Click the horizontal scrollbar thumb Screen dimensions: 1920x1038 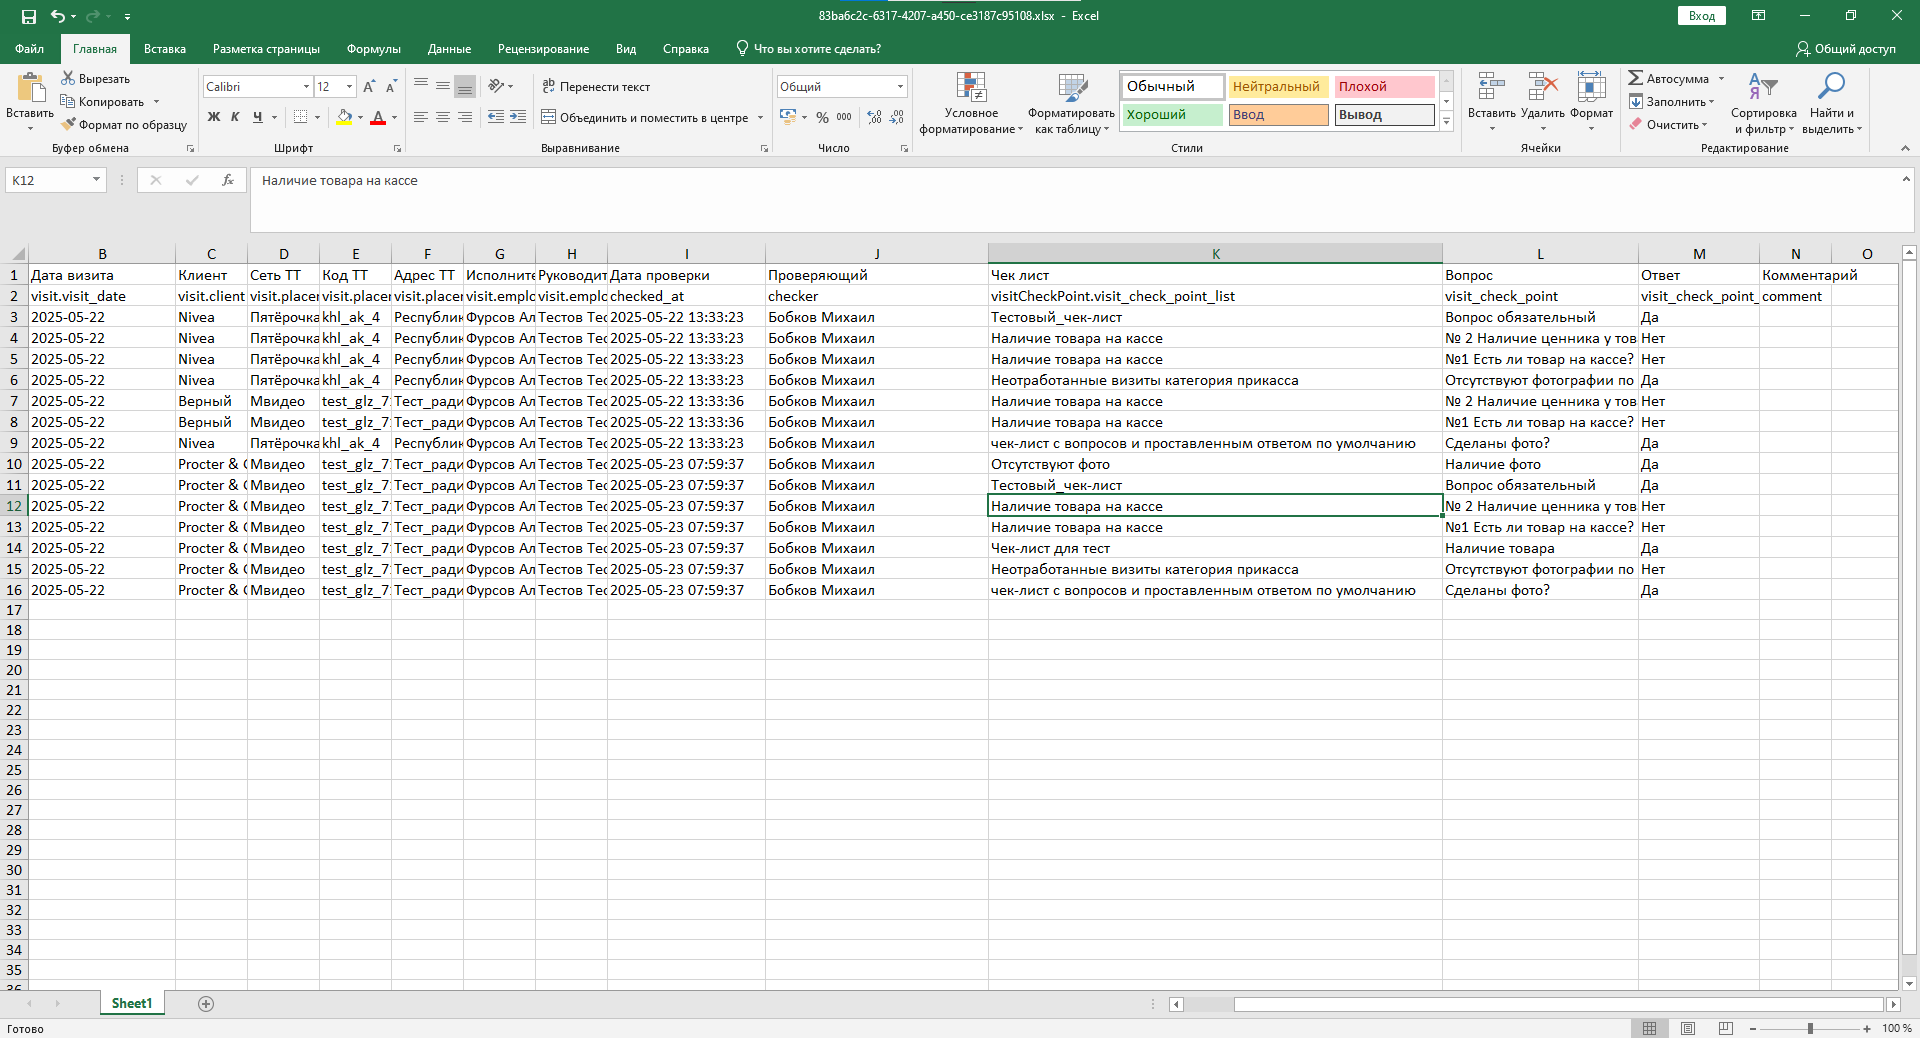[x=1558, y=1004]
